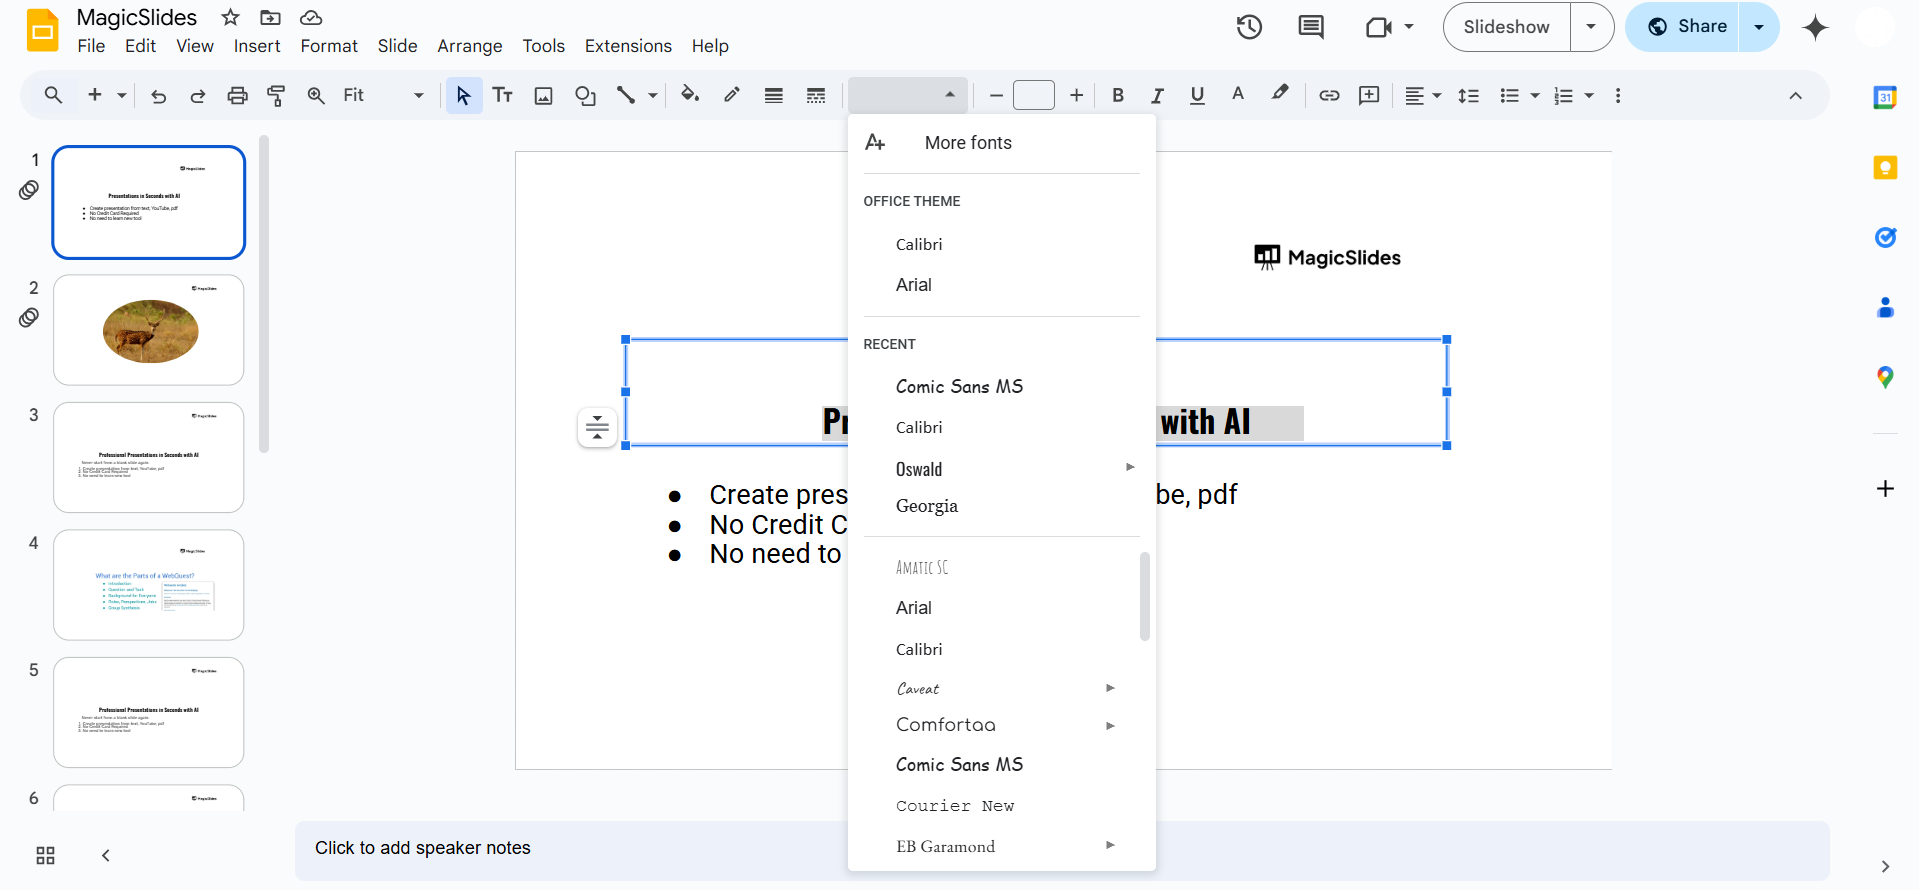Select slide 4 WebQuest thumbnail
The image size is (1919, 890).
tap(149, 585)
